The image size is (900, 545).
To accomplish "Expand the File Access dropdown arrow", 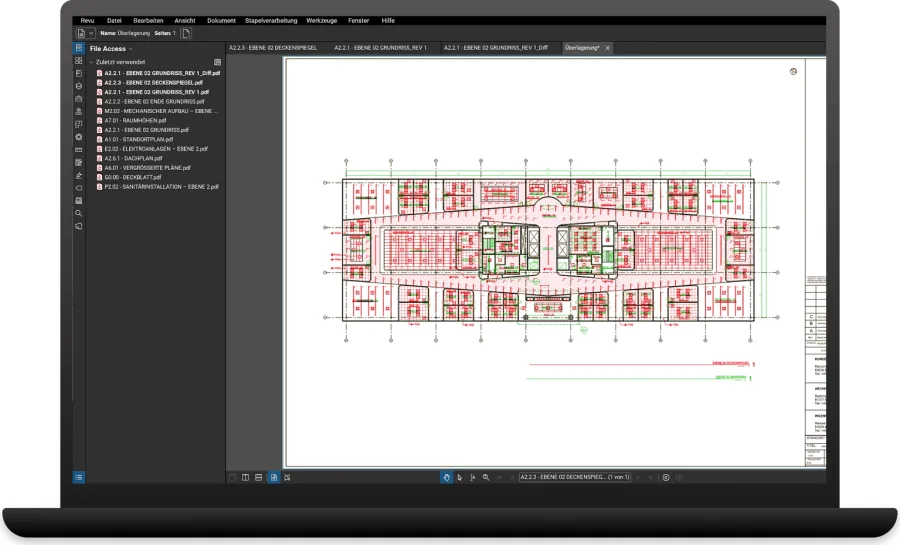I will (x=132, y=49).
